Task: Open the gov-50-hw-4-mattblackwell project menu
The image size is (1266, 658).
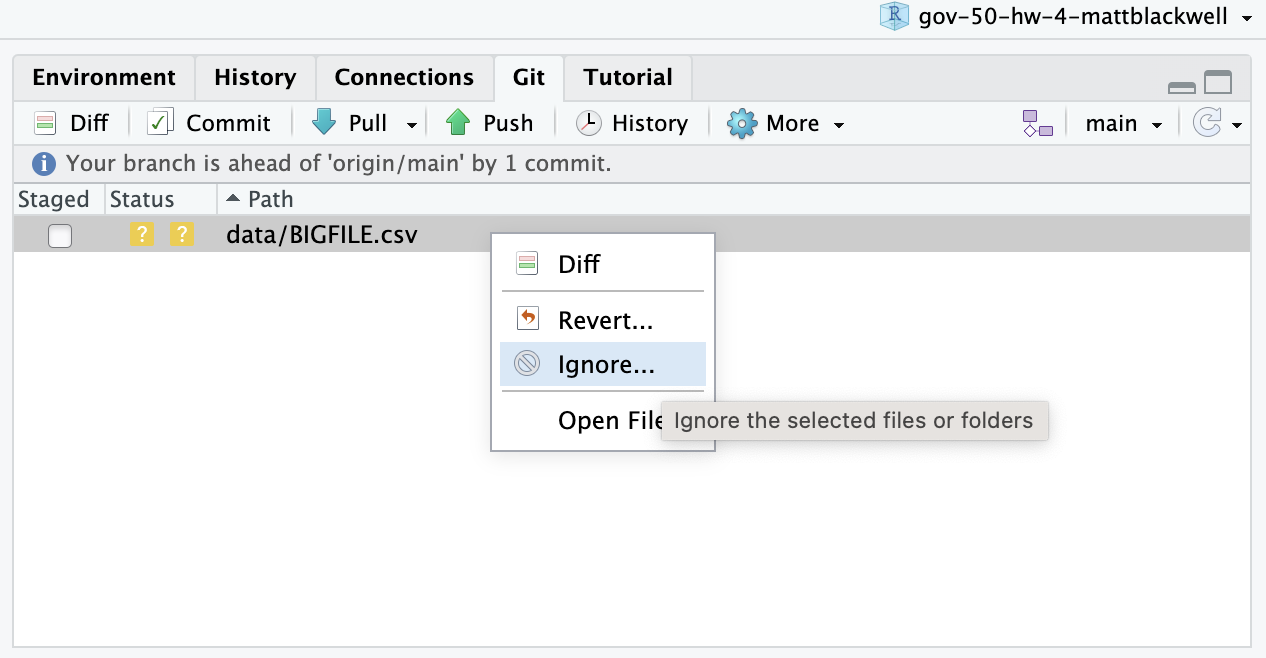Action: 1066,17
